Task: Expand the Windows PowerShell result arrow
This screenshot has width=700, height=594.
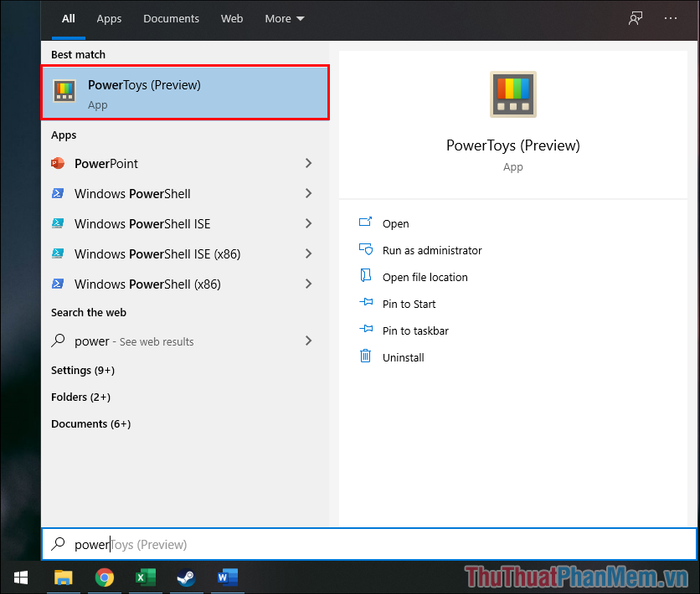Action: (308, 193)
